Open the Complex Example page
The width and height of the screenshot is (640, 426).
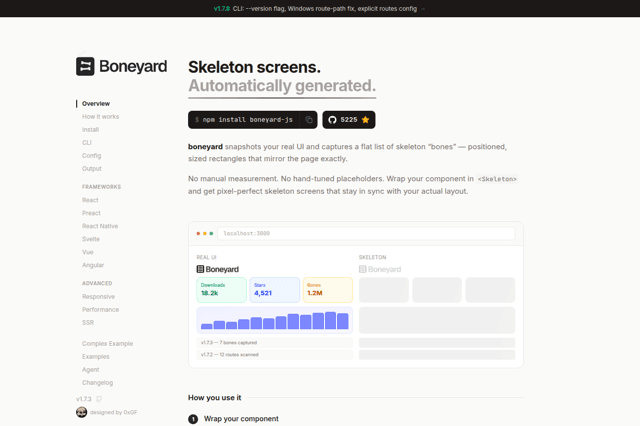click(x=107, y=344)
